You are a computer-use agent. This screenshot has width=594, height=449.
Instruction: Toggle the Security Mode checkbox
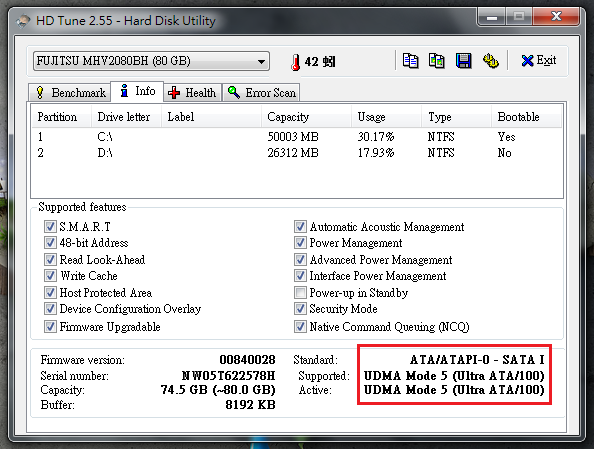300,308
